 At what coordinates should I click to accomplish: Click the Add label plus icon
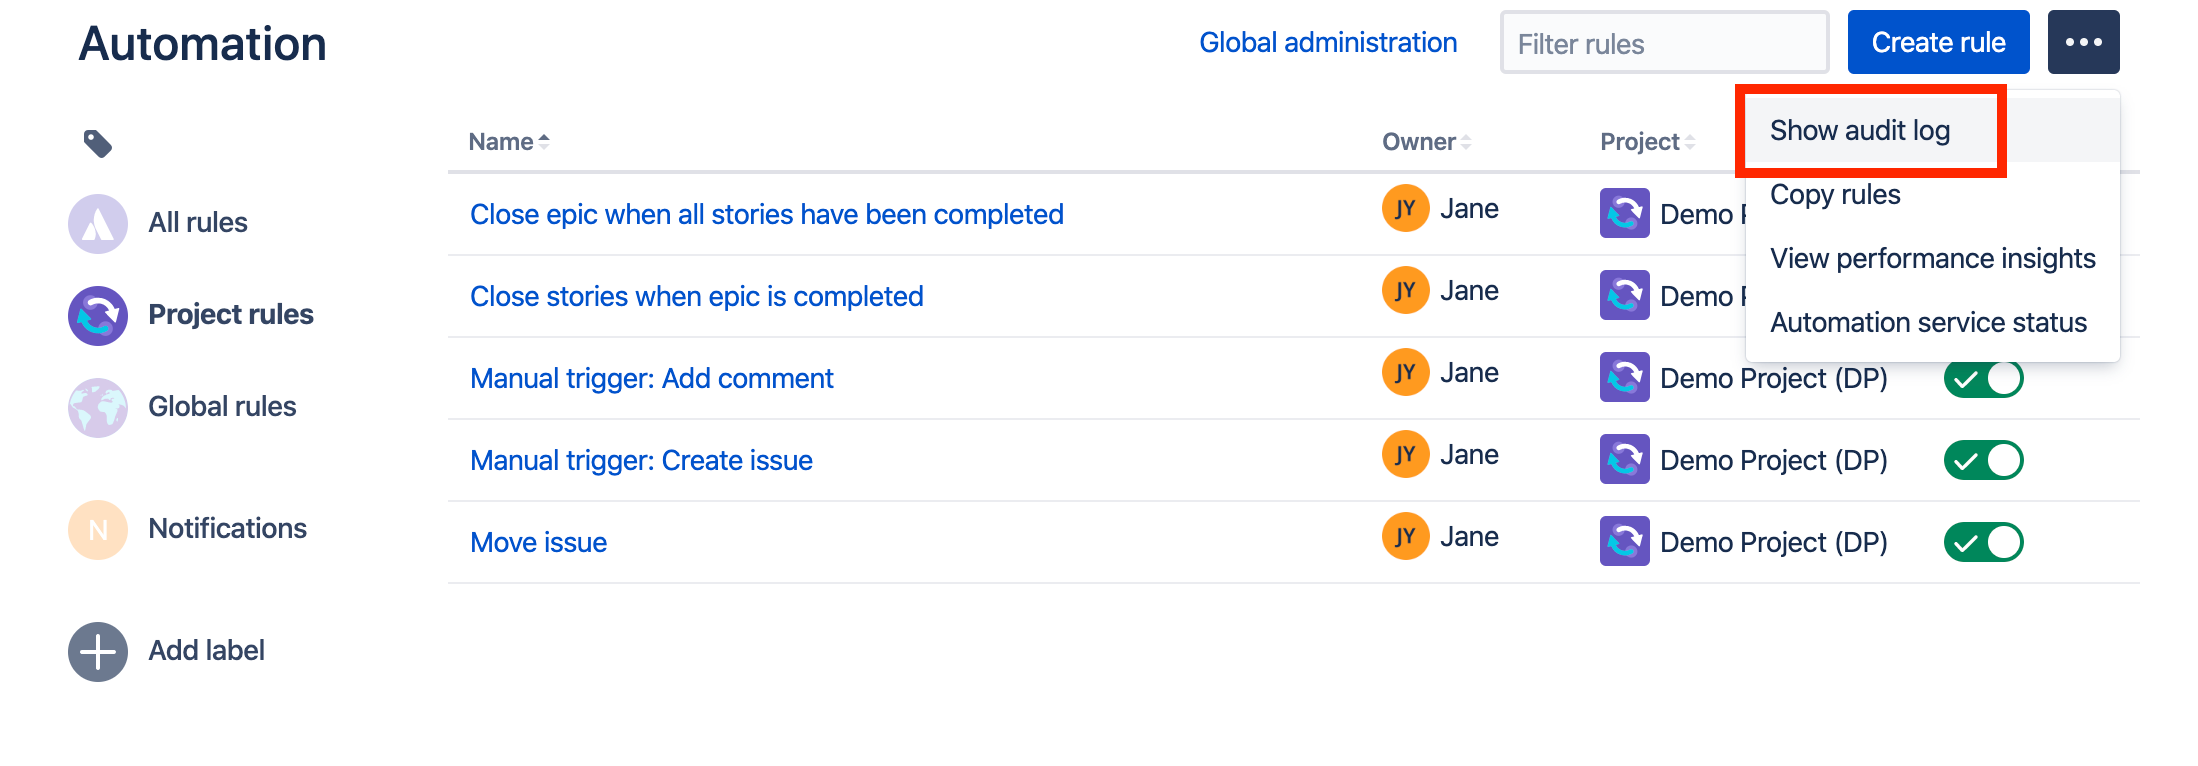[98, 651]
